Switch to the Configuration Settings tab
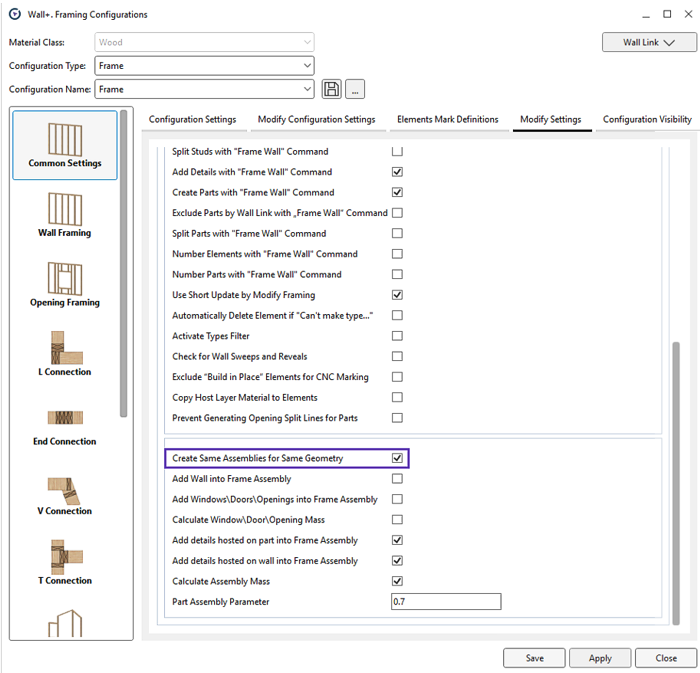Viewport: 700px width, 673px height. tap(192, 119)
